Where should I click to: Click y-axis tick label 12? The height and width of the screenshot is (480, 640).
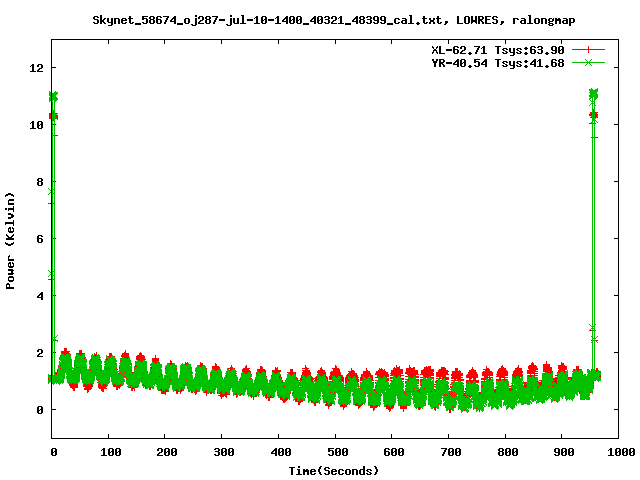pyautogui.click(x=36, y=68)
